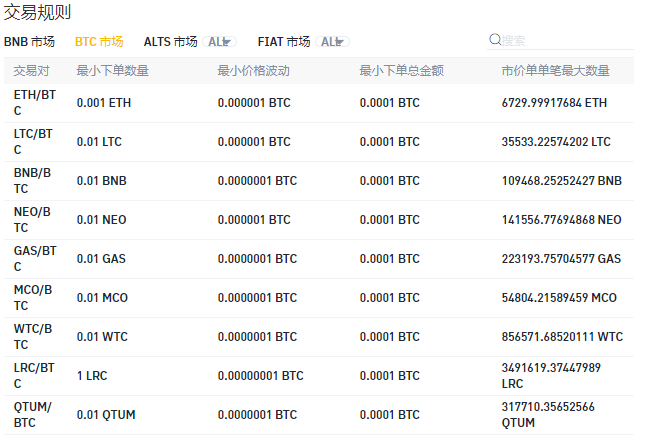Open the LTC/BTC trading pair

click(35, 142)
